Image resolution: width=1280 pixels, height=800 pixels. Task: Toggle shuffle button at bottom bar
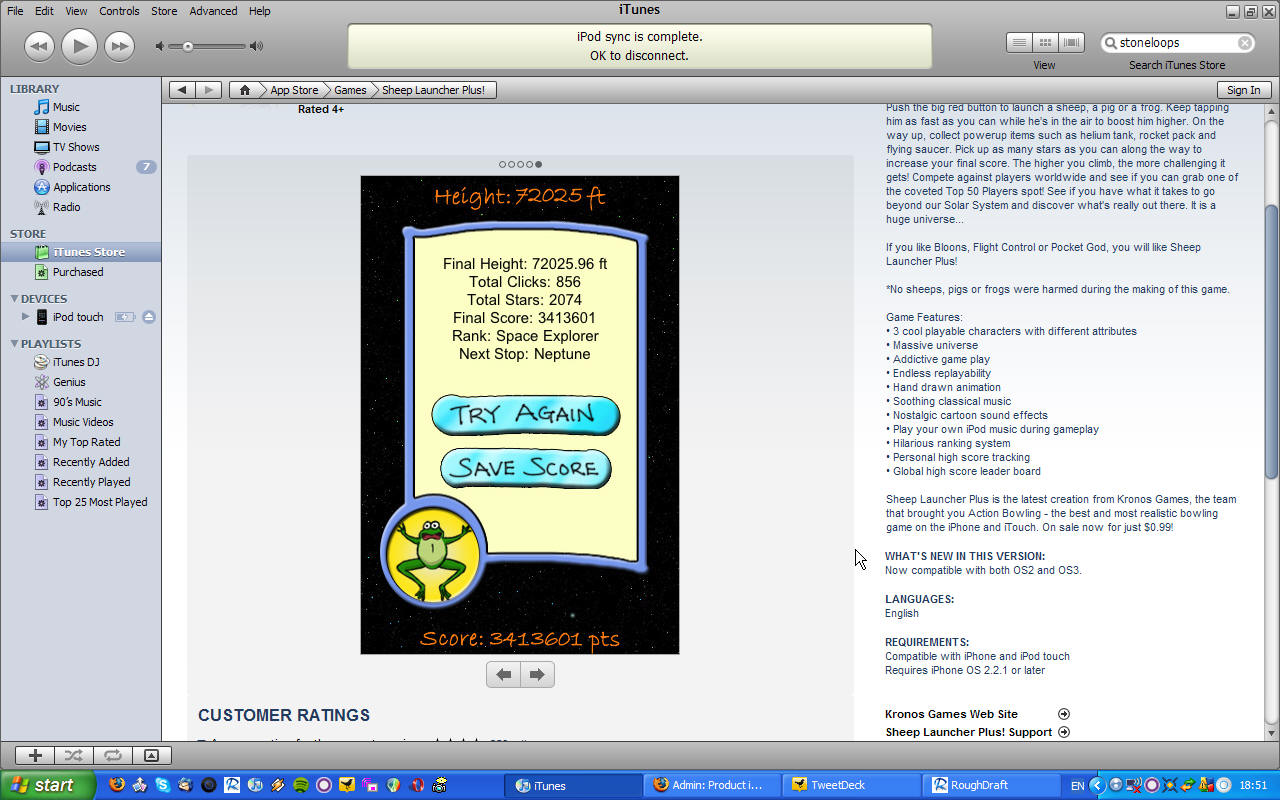(x=73, y=756)
